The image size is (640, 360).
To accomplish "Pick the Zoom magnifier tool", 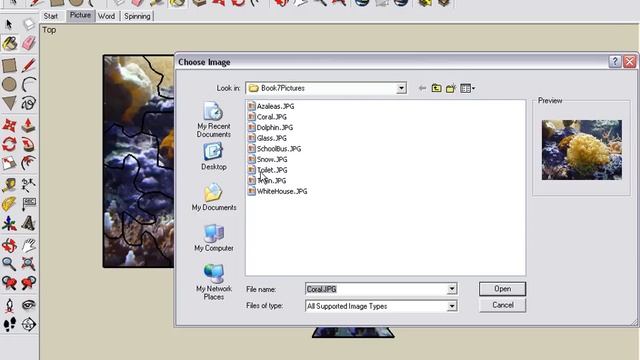I will coord(9,264).
